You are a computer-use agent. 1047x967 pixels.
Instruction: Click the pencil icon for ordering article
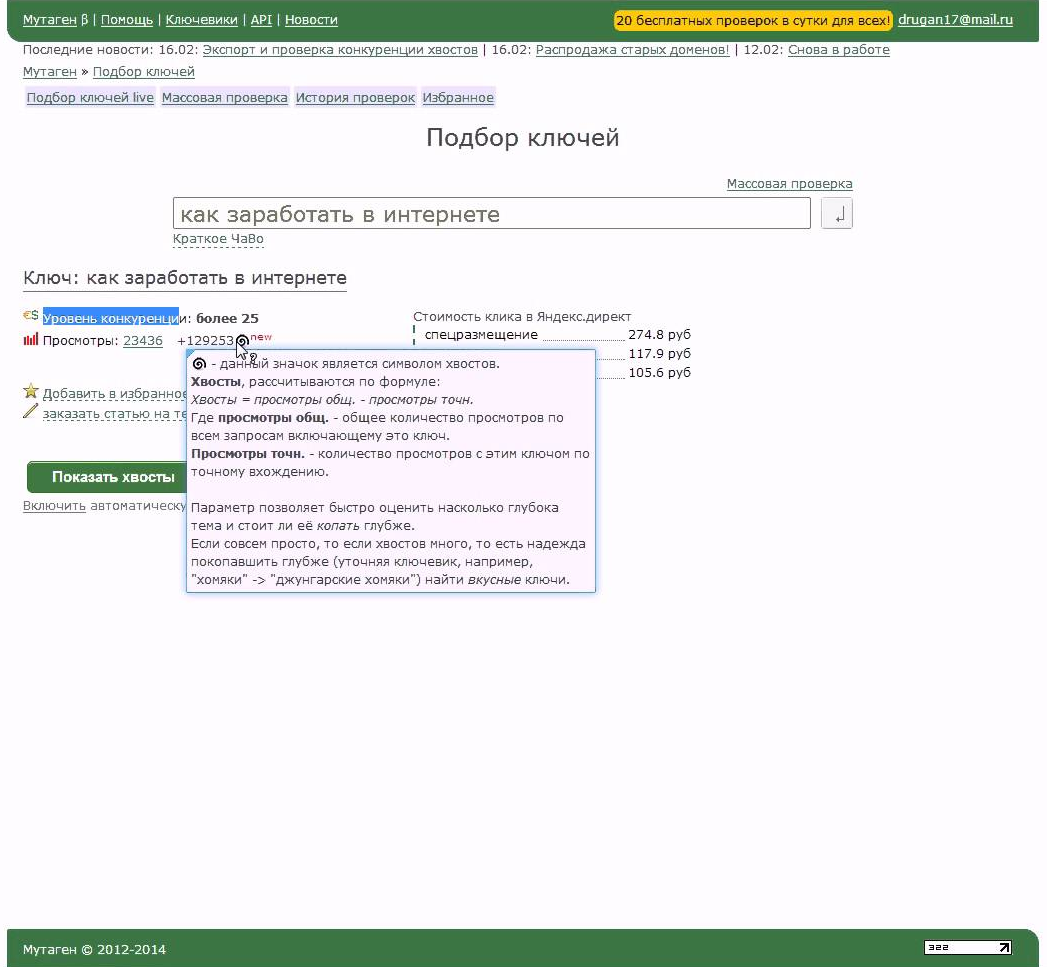[31, 412]
